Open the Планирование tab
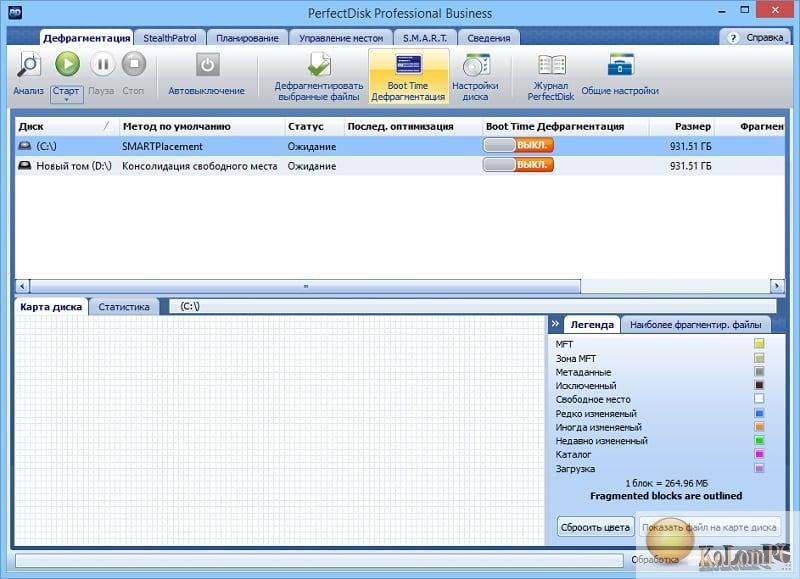This screenshot has width=800, height=579. 247,38
